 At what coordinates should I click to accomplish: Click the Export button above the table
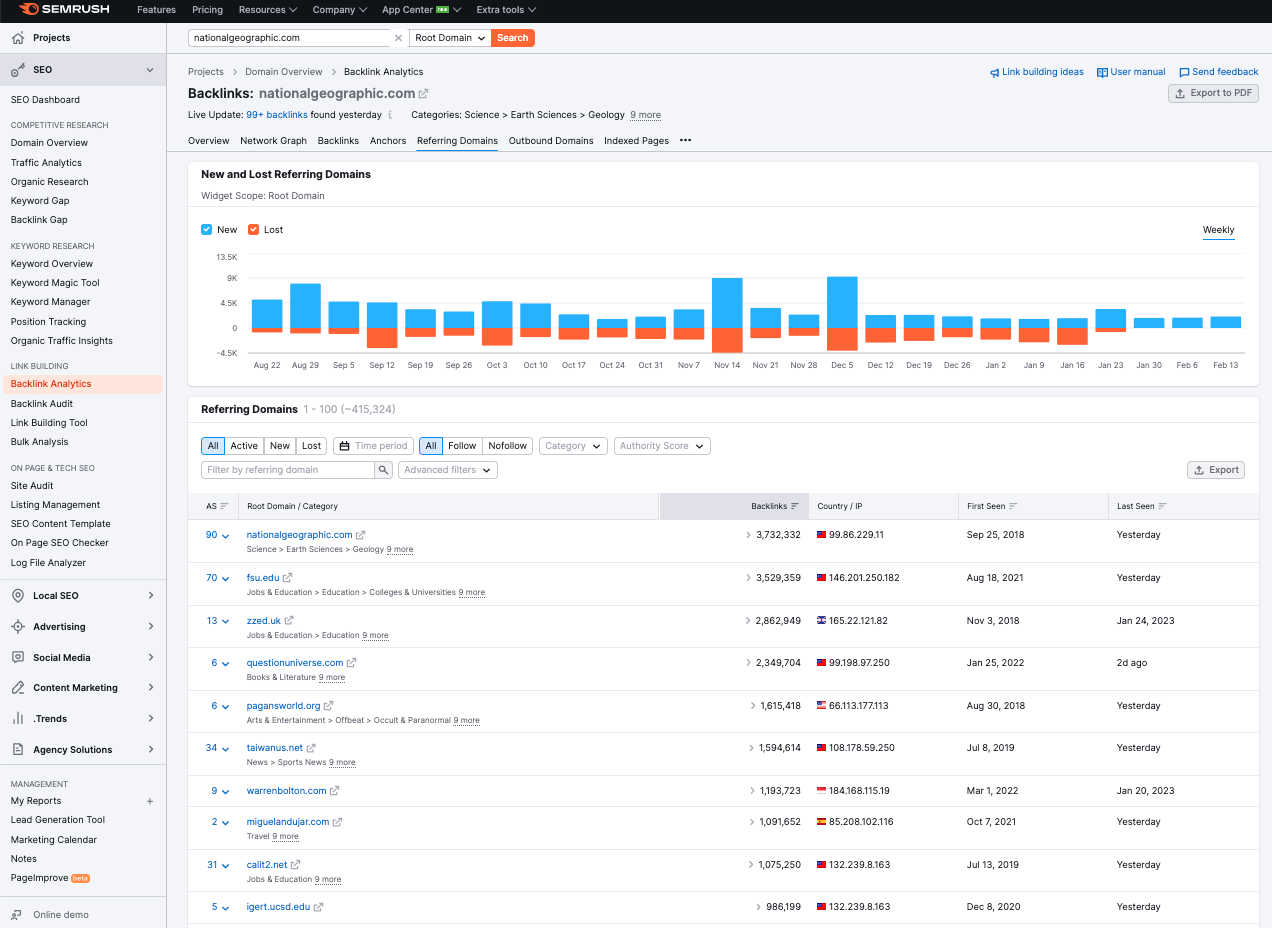(x=1216, y=470)
